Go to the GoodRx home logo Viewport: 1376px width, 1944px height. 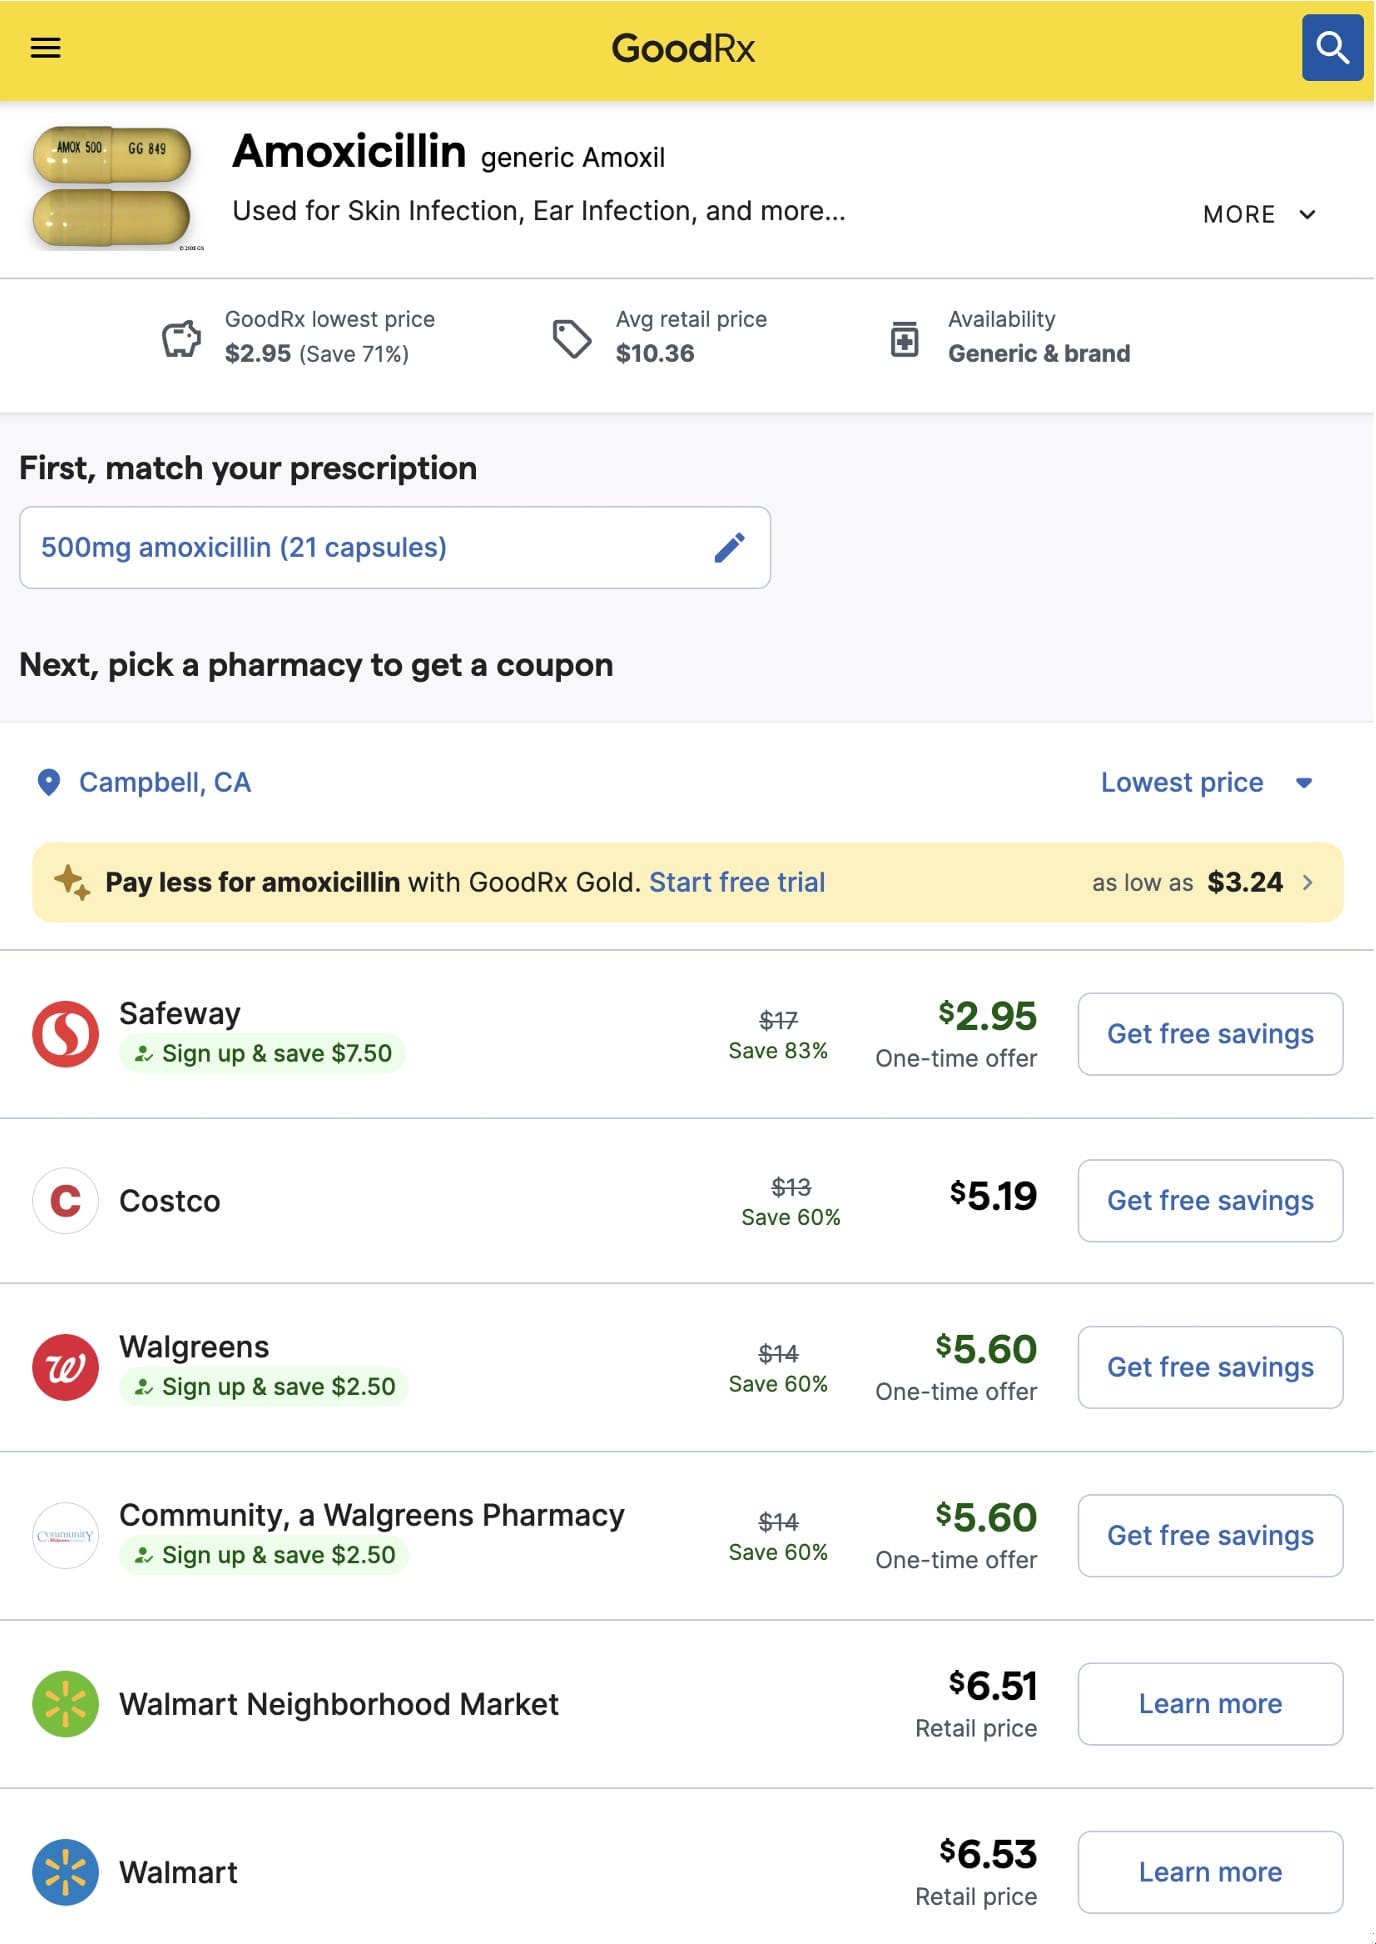(x=683, y=48)
